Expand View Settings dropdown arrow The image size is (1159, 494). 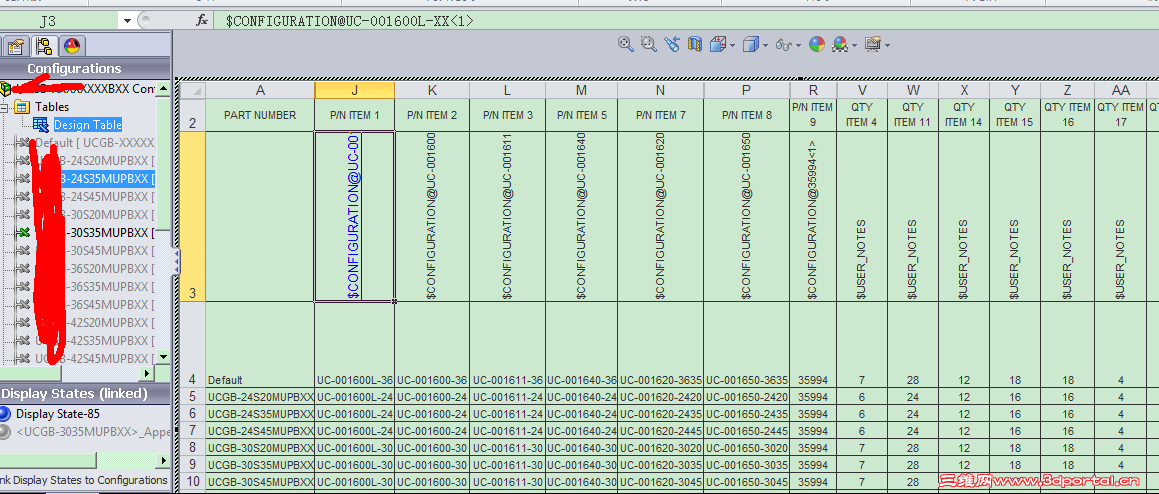pyautogui.click(x=886, y=45)
